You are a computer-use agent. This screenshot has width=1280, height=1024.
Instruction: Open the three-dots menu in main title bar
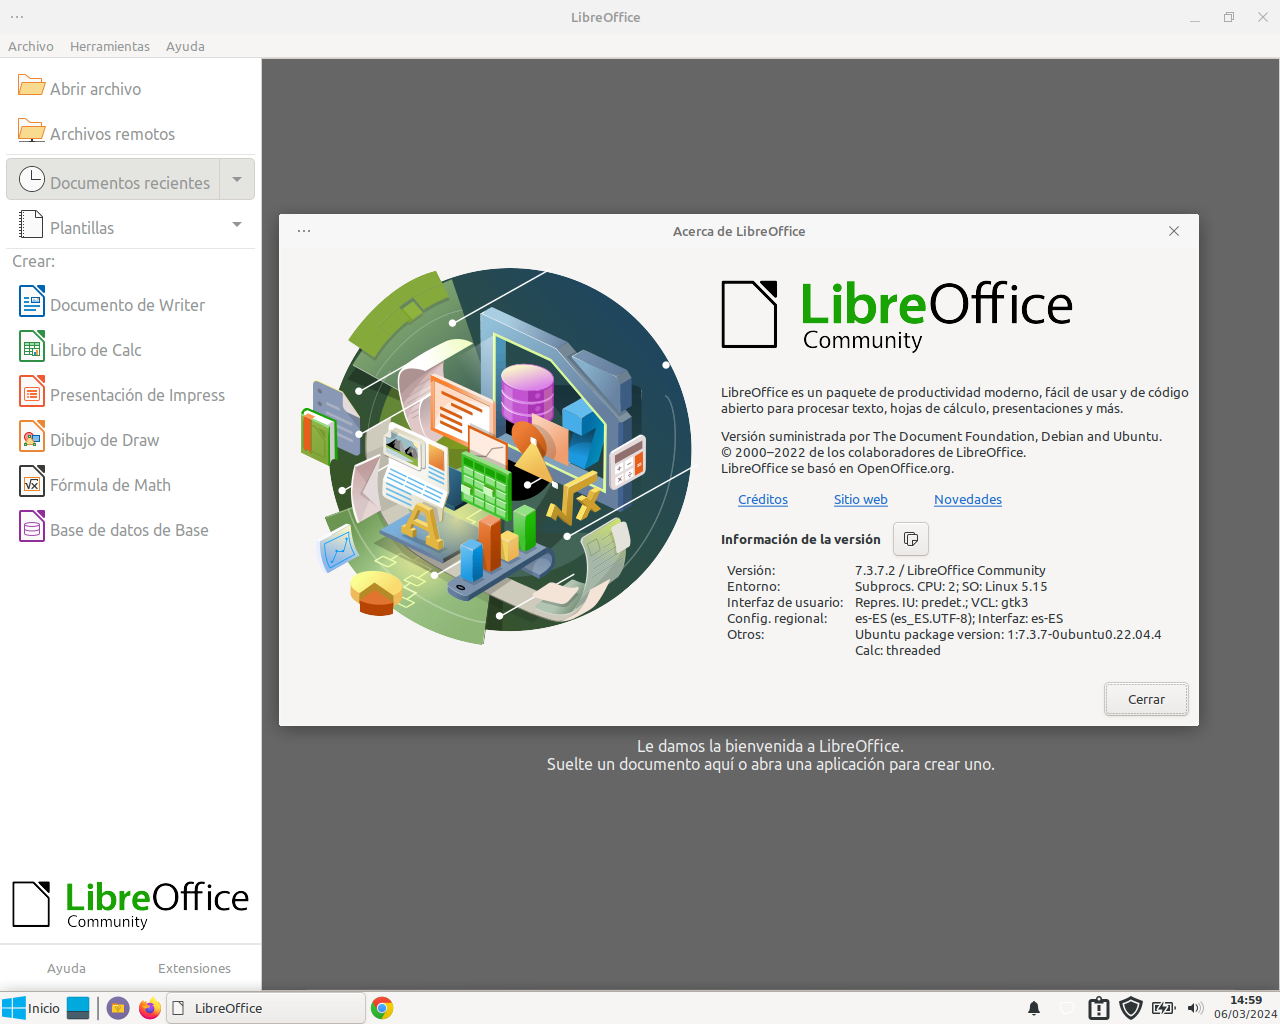[17, 17]
